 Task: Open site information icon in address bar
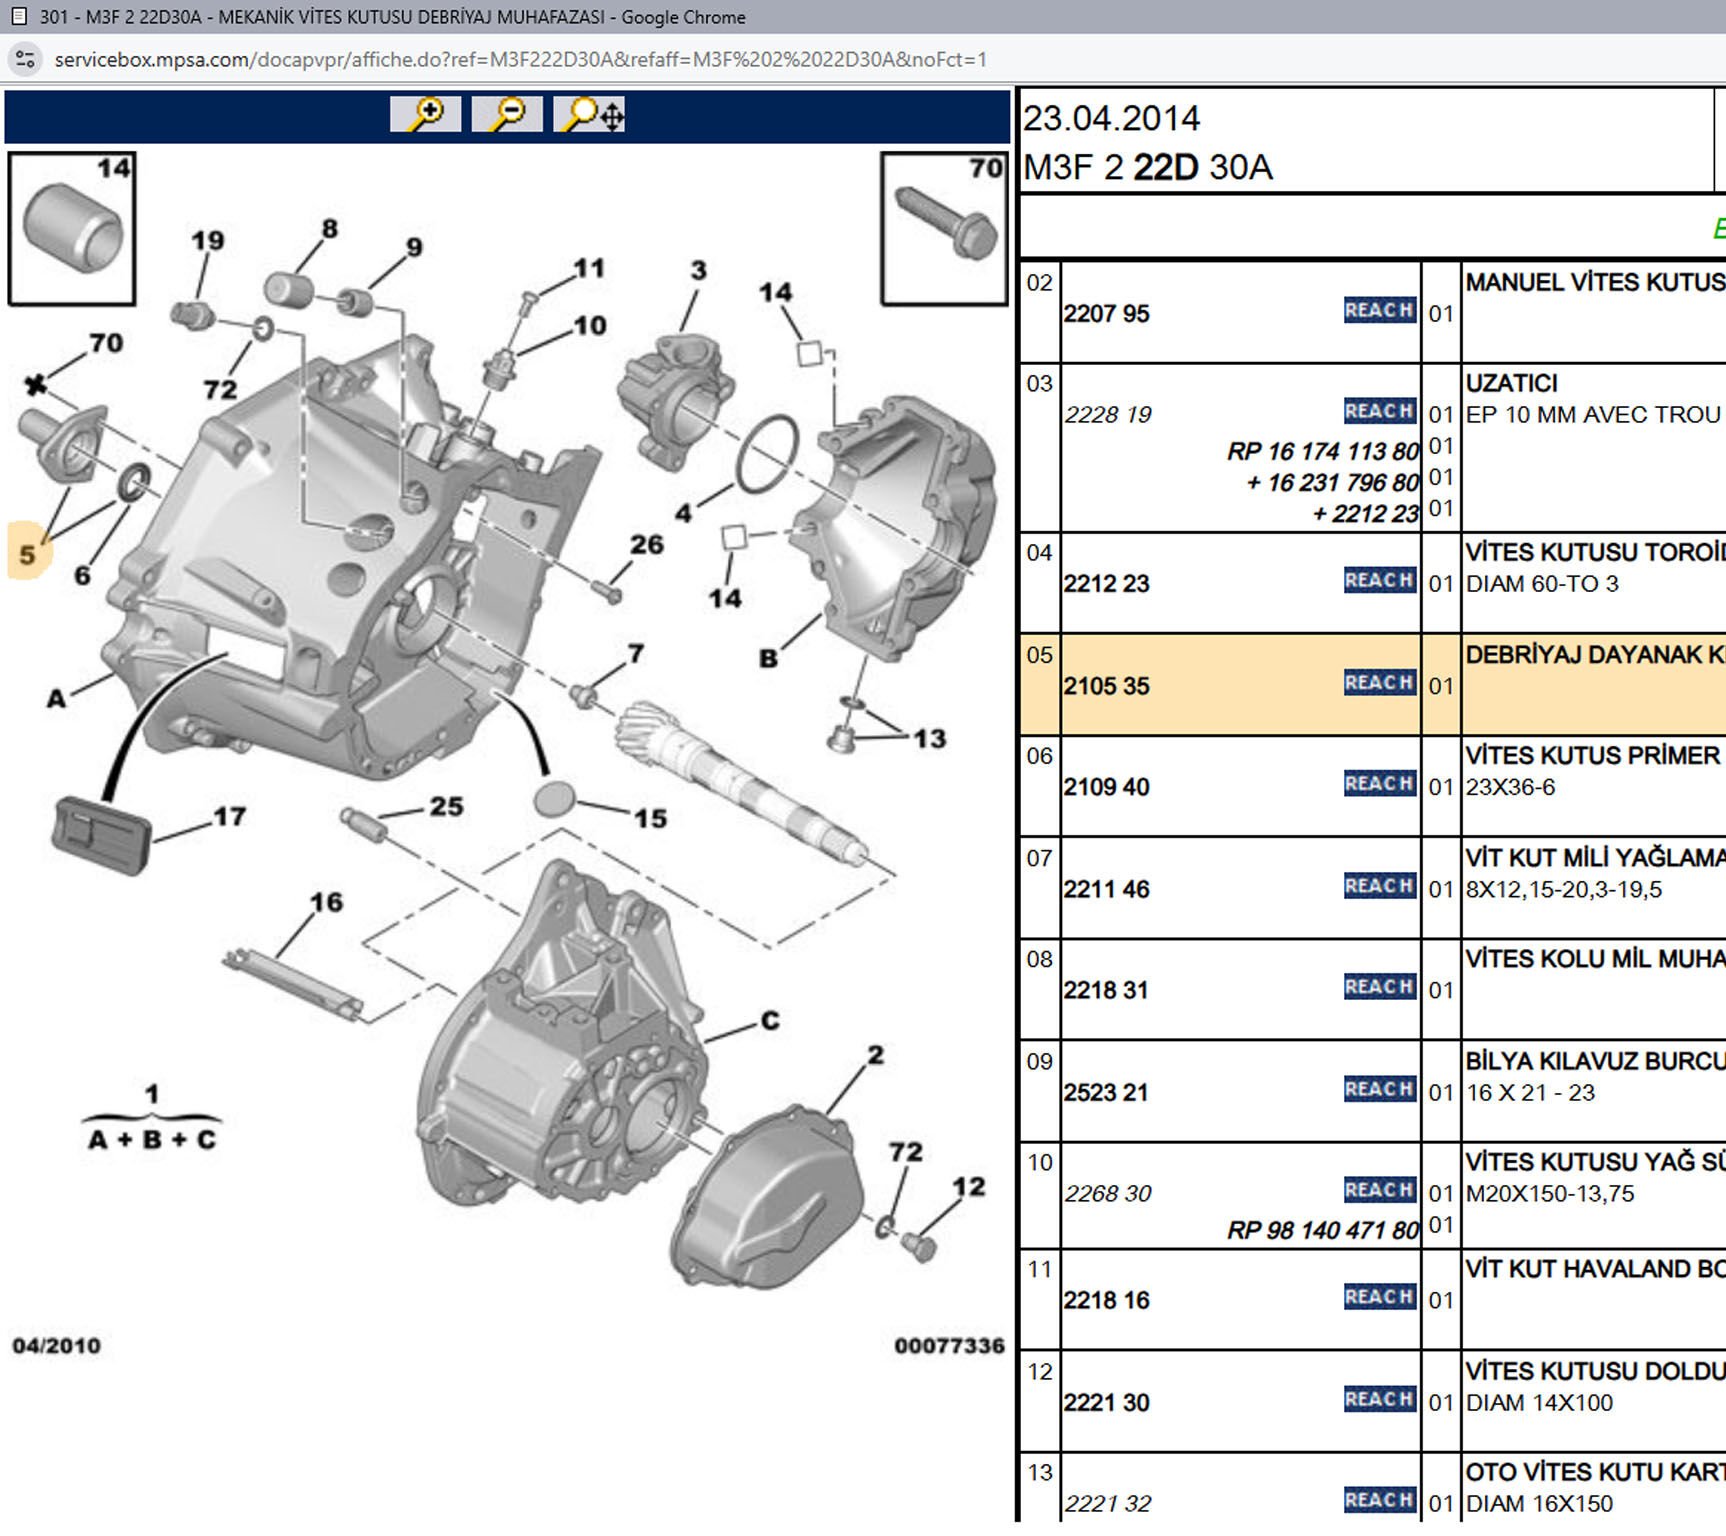(x=25, y=59)
